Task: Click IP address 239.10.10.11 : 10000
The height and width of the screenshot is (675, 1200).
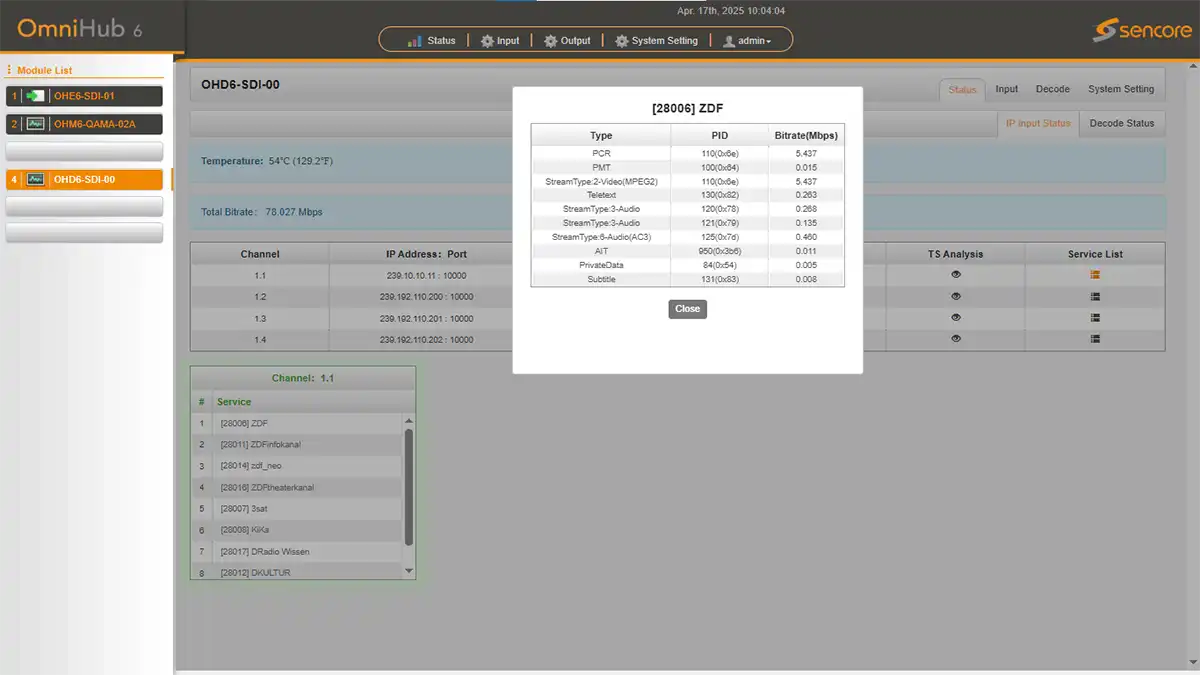Action: (x=427, y=275)
